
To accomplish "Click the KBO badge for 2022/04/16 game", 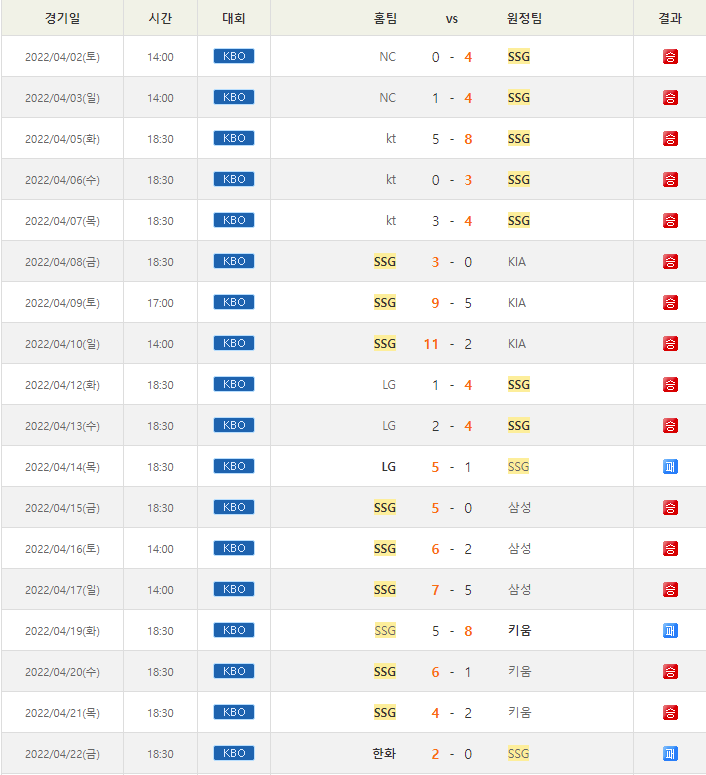I will coord(234,548).
